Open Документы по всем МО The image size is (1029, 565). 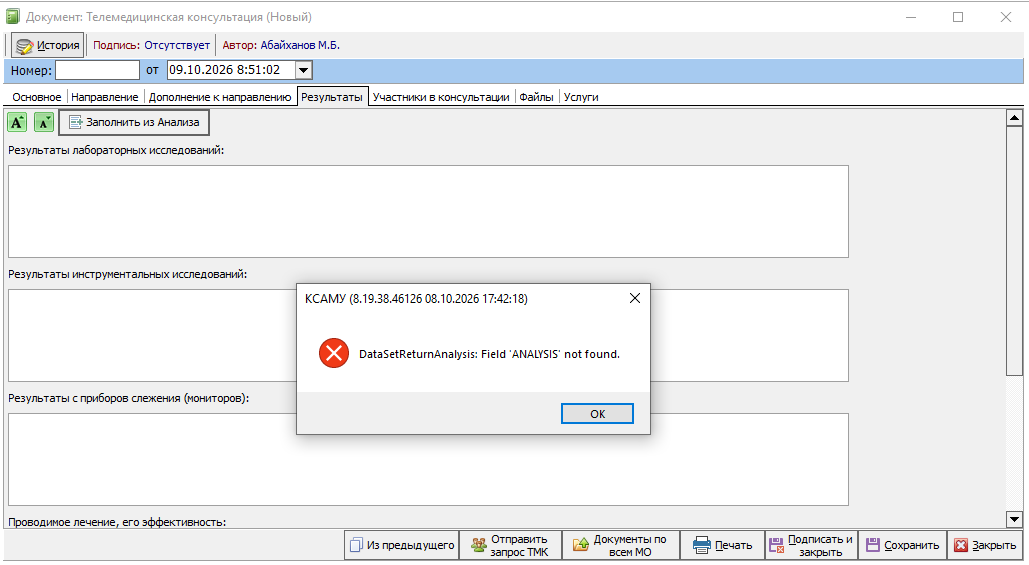coord(621,545)
